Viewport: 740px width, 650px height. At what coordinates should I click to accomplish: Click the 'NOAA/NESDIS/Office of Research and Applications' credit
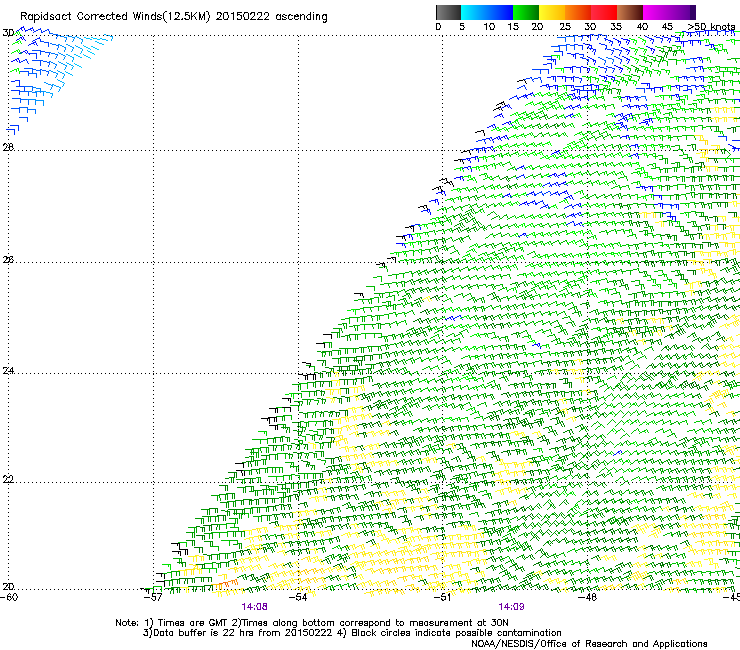click(589, 644)
